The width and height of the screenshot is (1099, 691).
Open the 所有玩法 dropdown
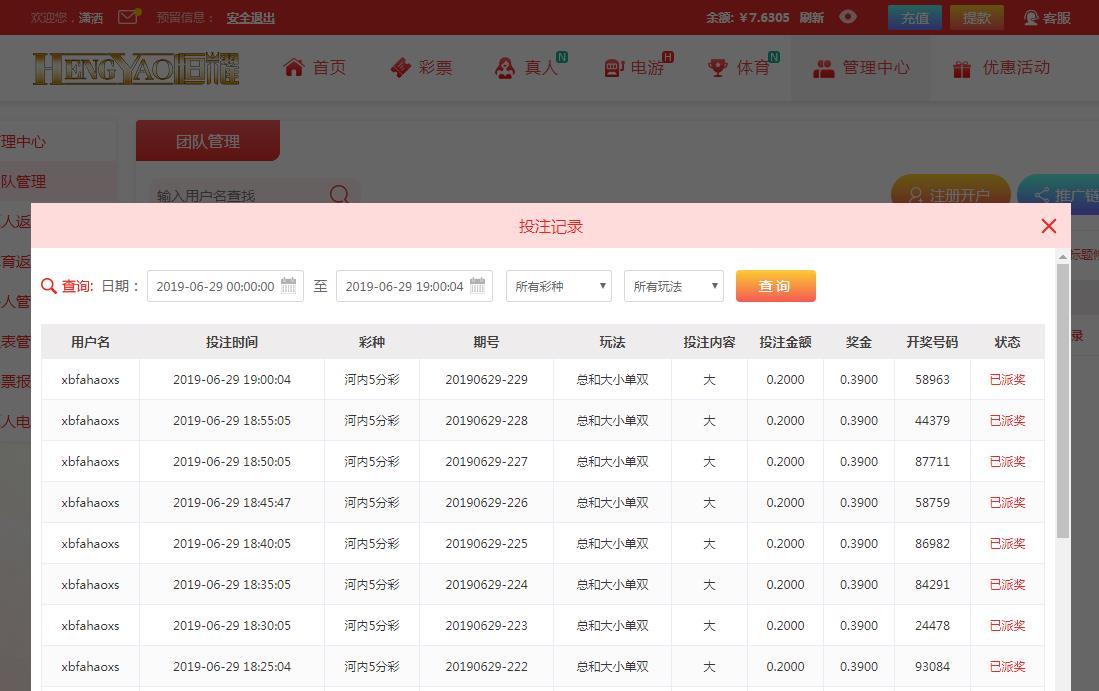point(674,286)
